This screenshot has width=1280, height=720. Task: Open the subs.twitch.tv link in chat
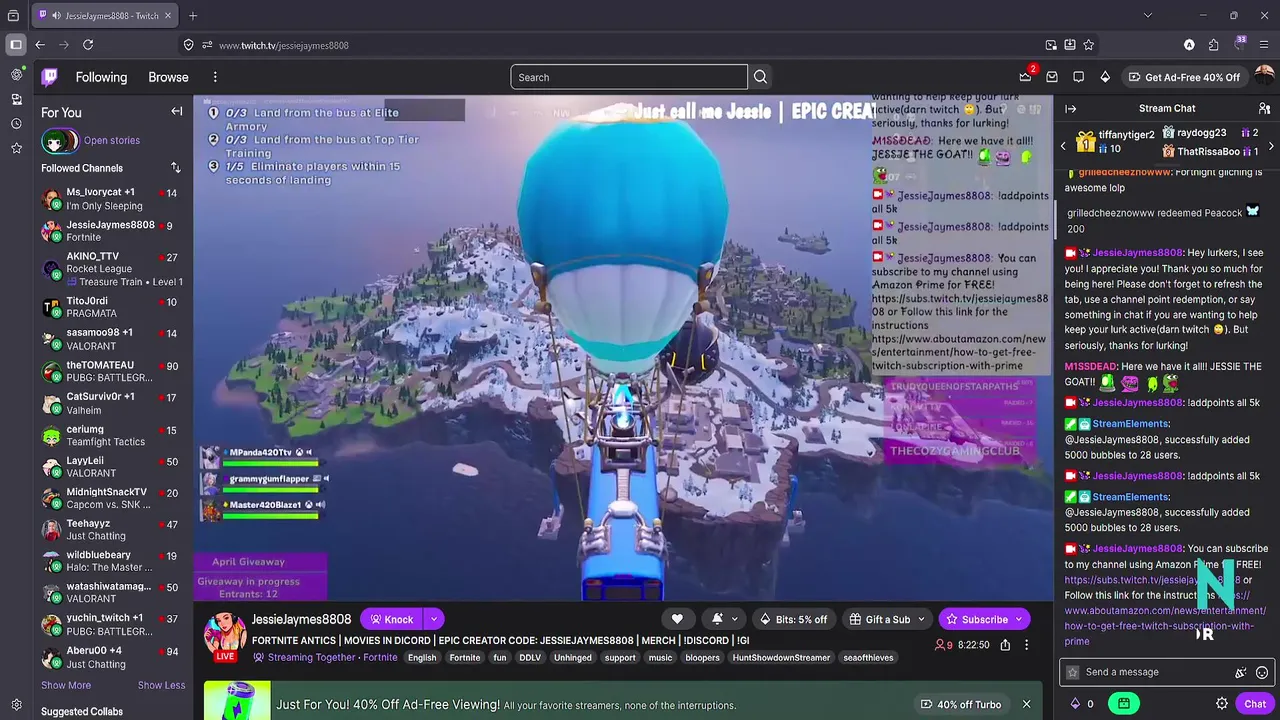tap(1152, 580)
